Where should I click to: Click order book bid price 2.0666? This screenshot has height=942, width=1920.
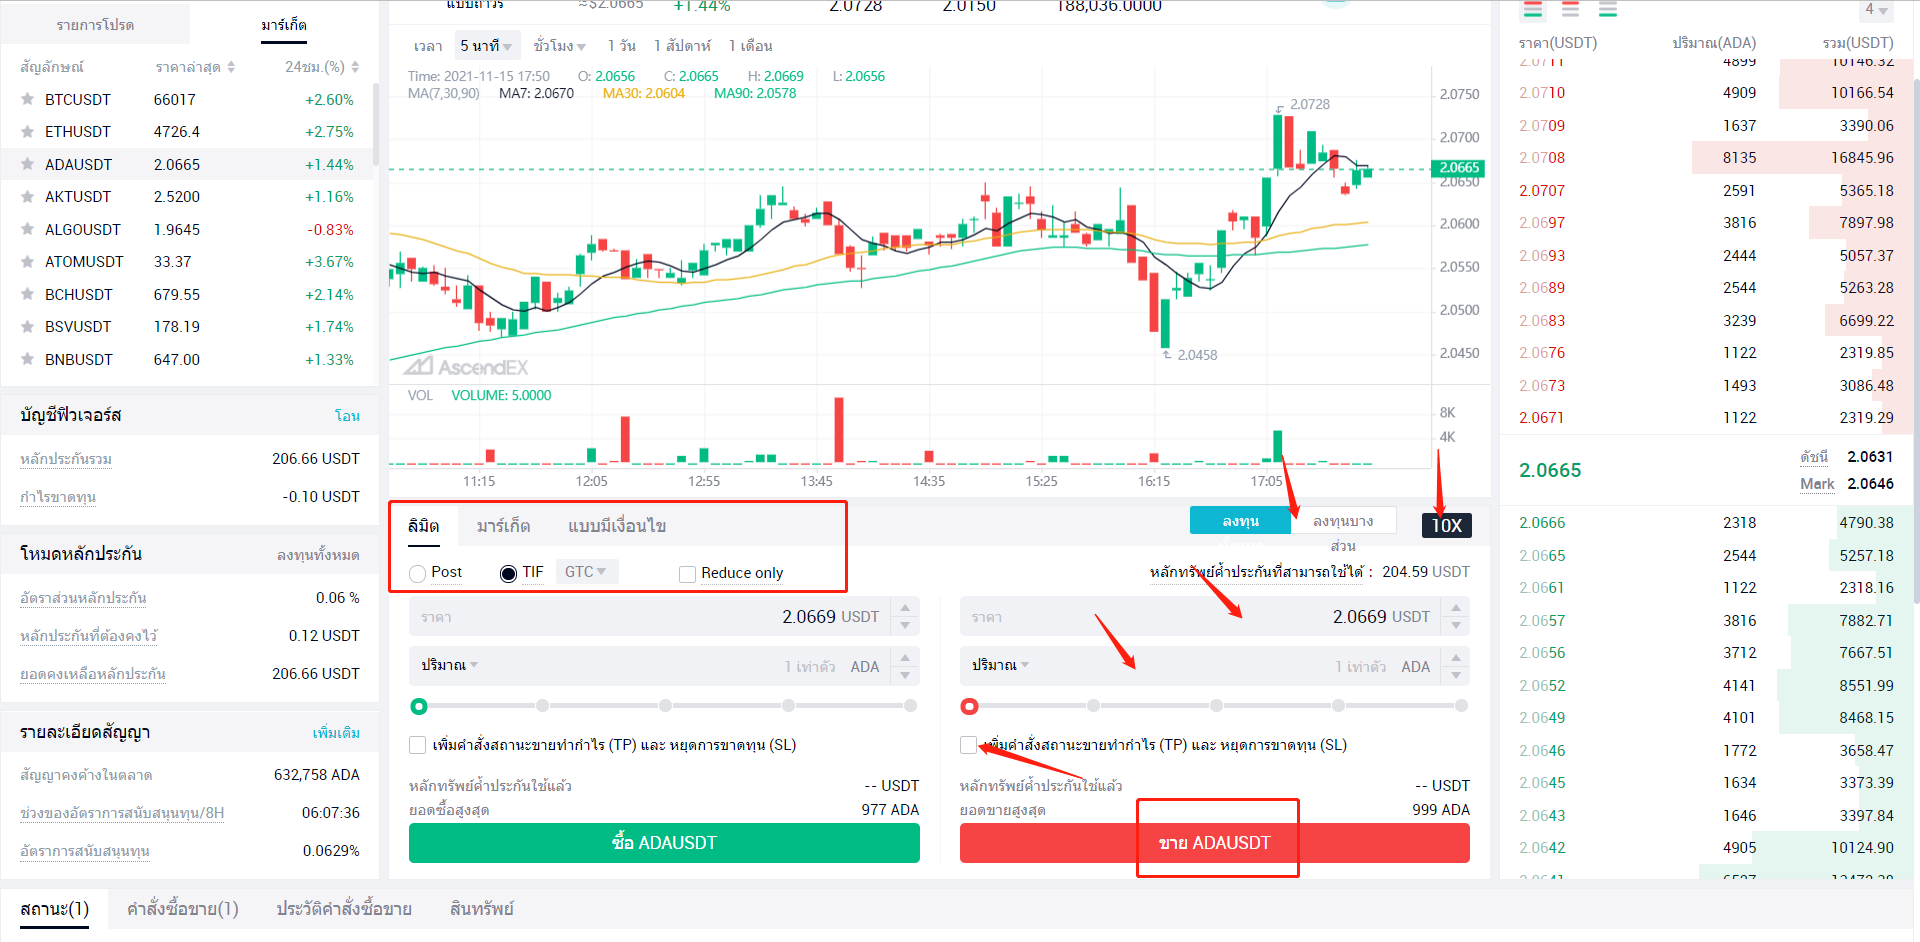click(x=1542, y=522)
